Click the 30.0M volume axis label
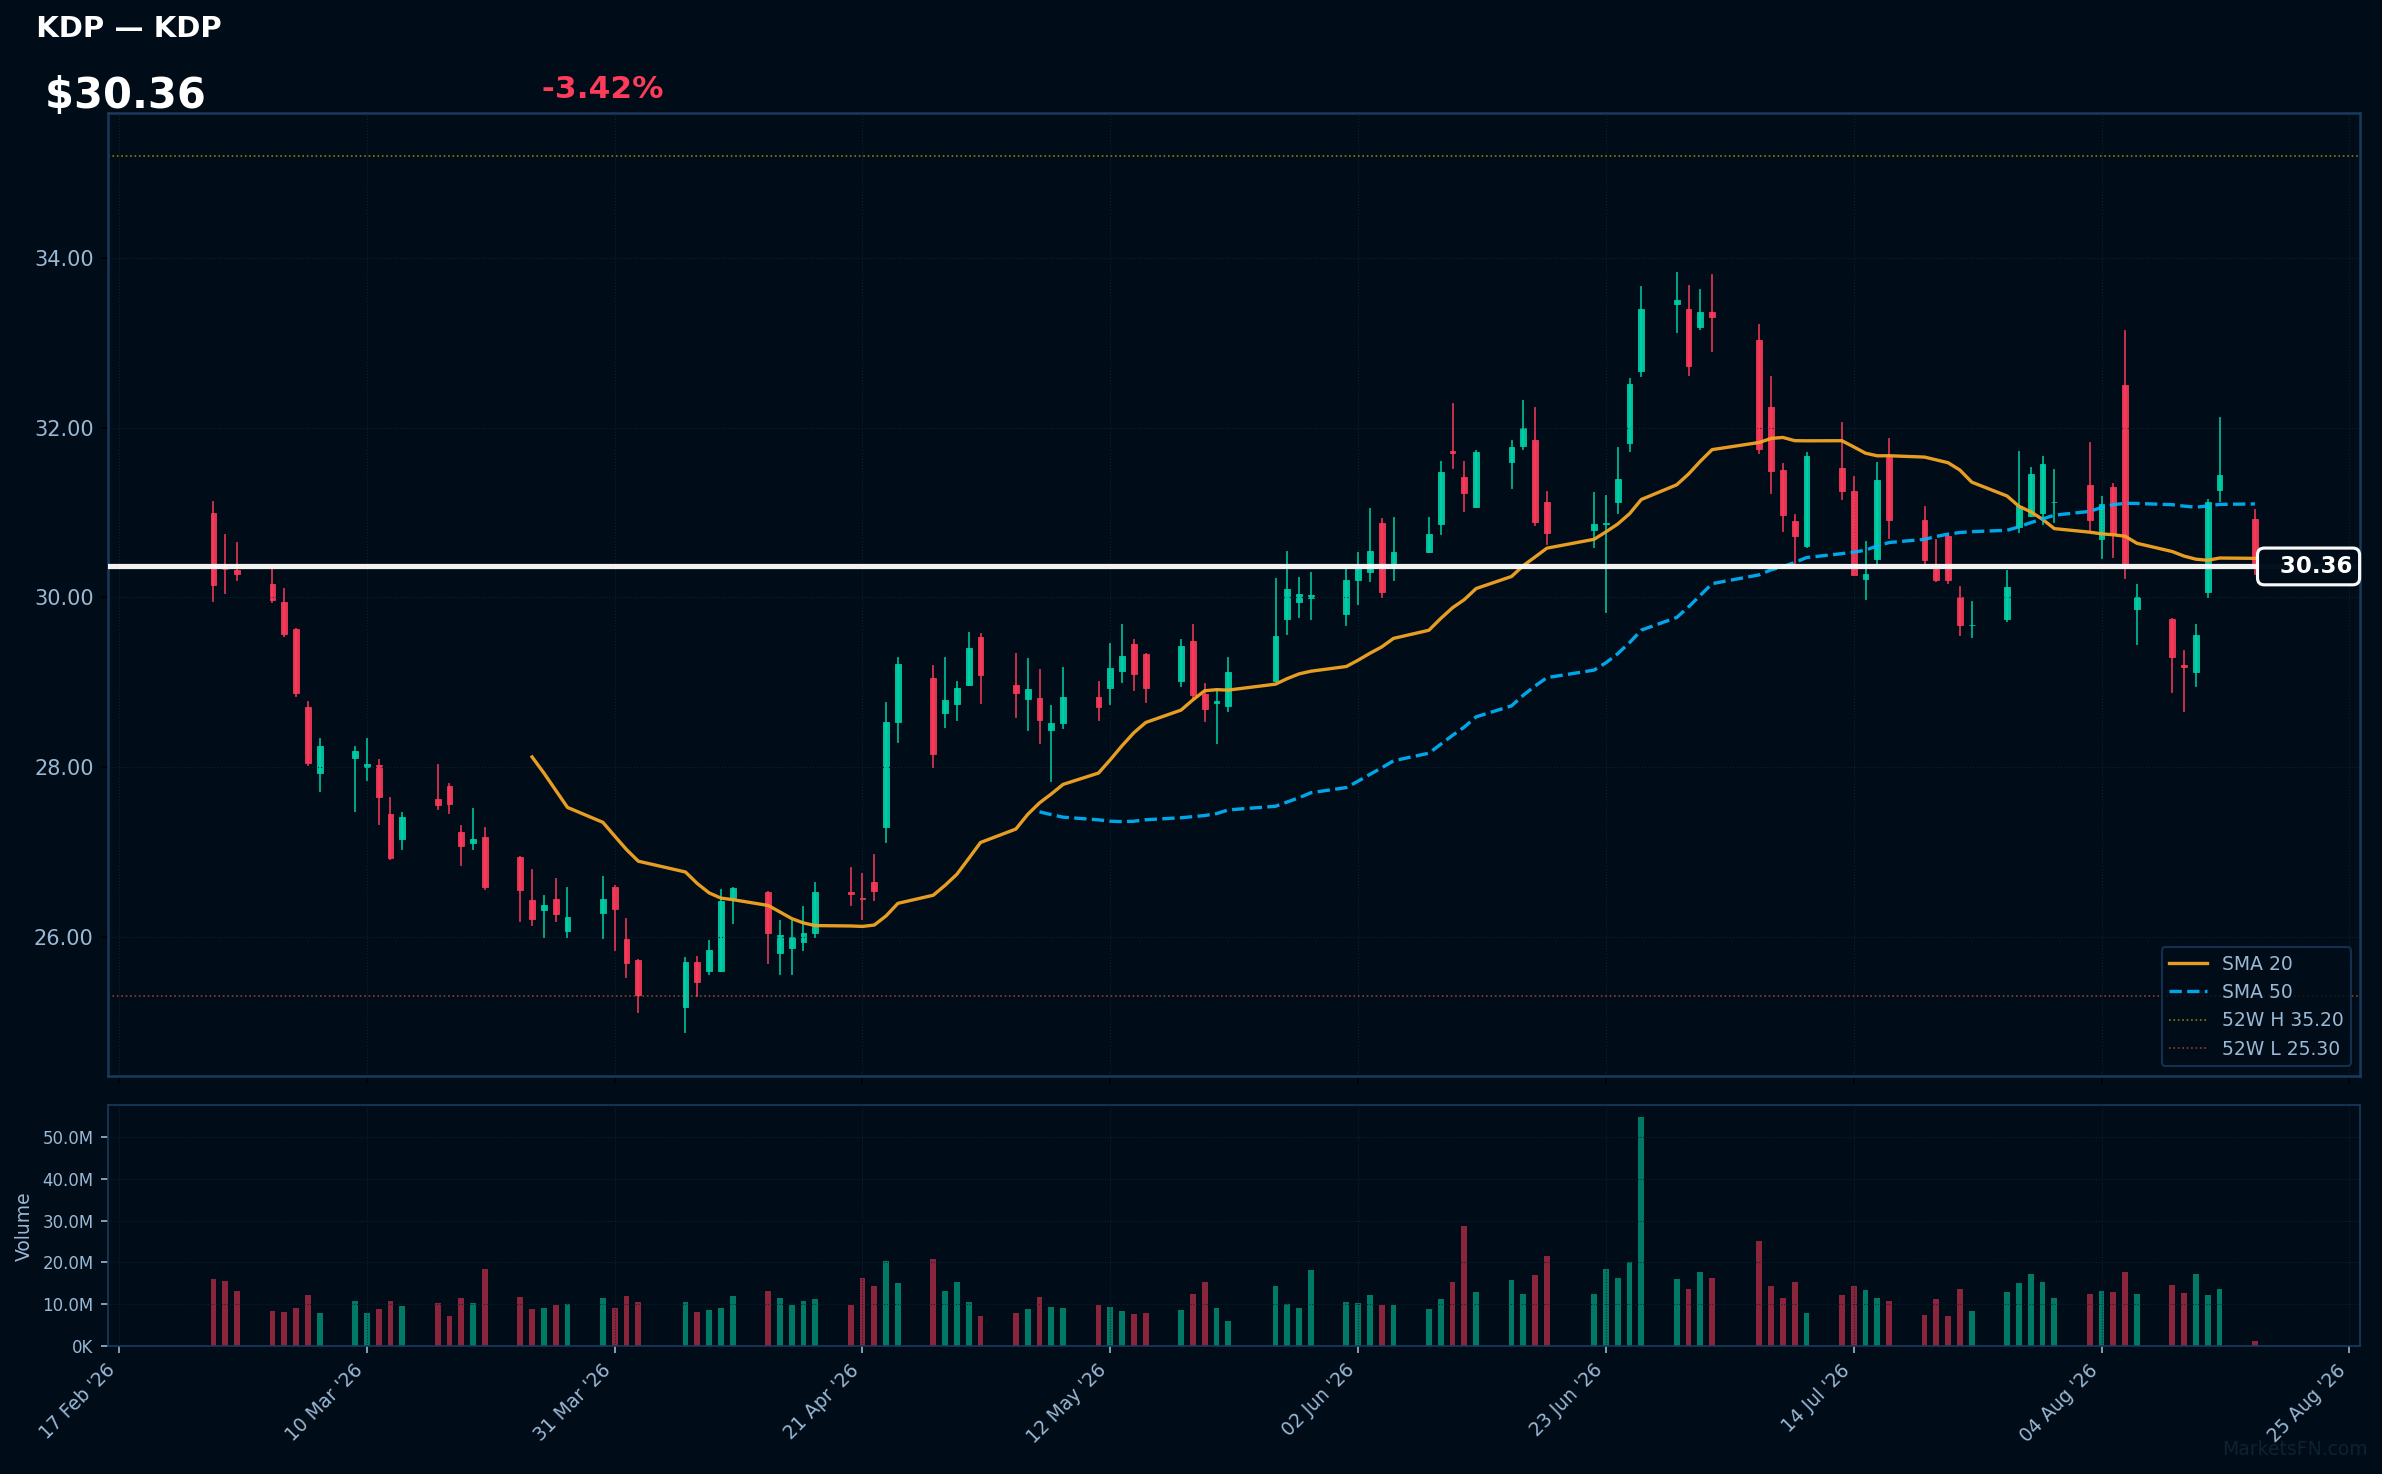The image size is (2382, 1474). 68,1222
